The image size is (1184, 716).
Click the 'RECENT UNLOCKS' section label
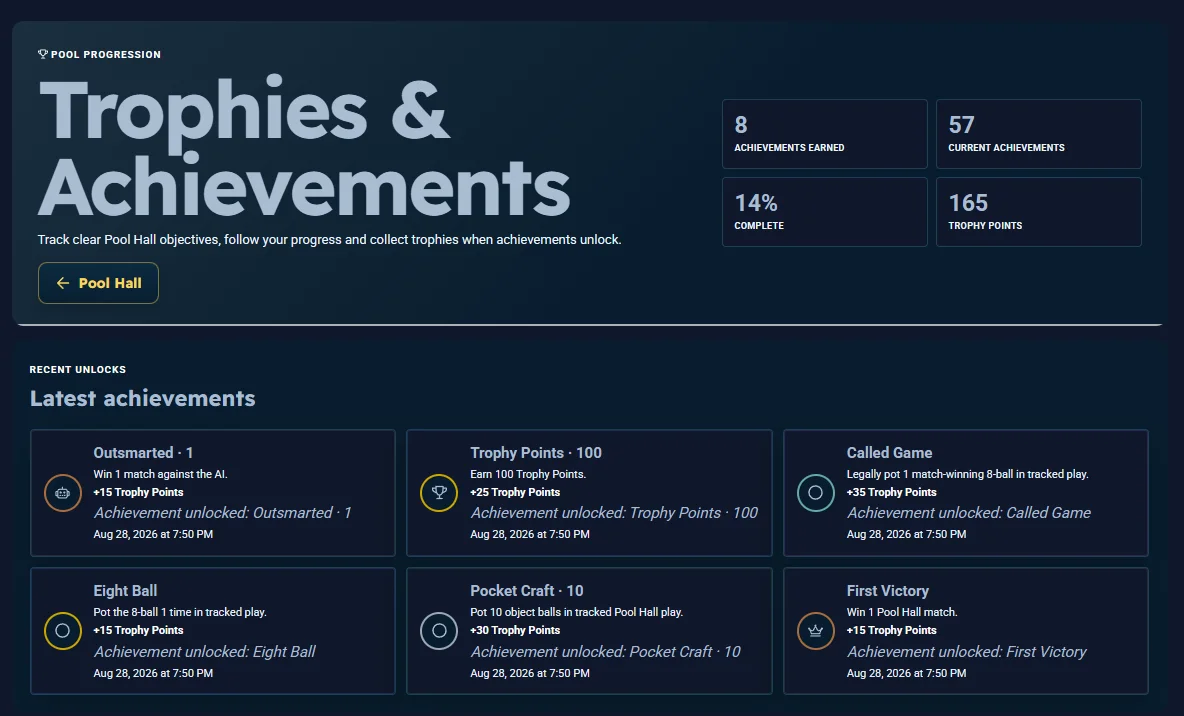click(x=78, y=369)
